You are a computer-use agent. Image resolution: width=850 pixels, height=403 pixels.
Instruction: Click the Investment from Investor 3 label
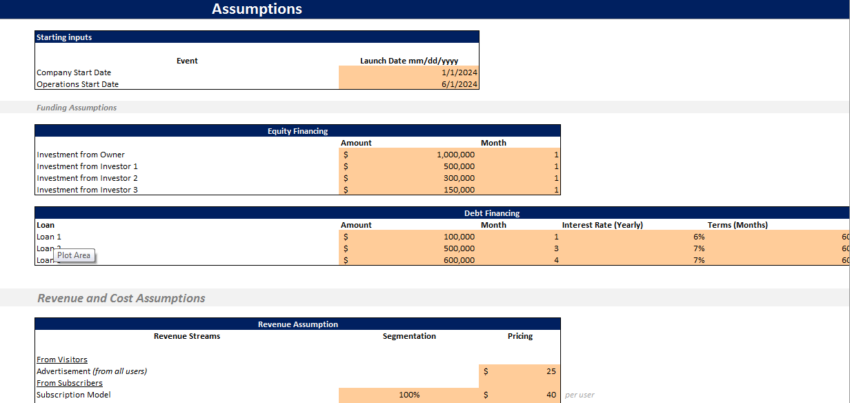coord(87,190)
